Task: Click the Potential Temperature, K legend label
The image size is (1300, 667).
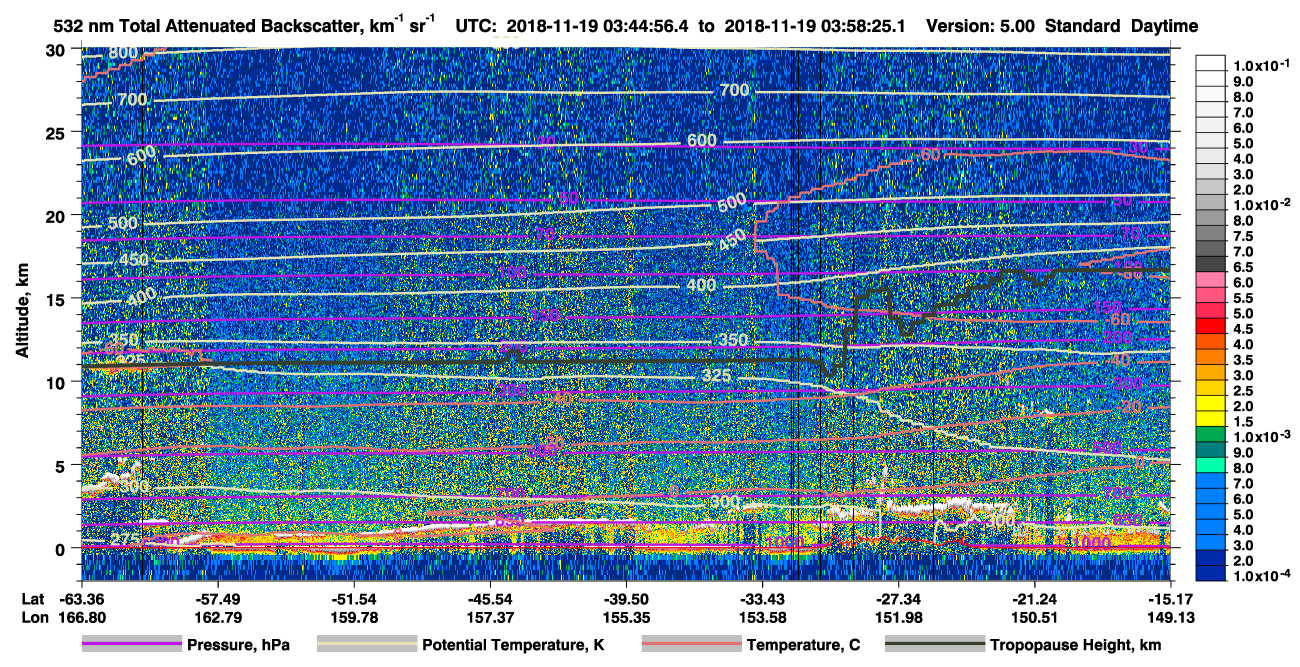Action: tap(514, 645)
